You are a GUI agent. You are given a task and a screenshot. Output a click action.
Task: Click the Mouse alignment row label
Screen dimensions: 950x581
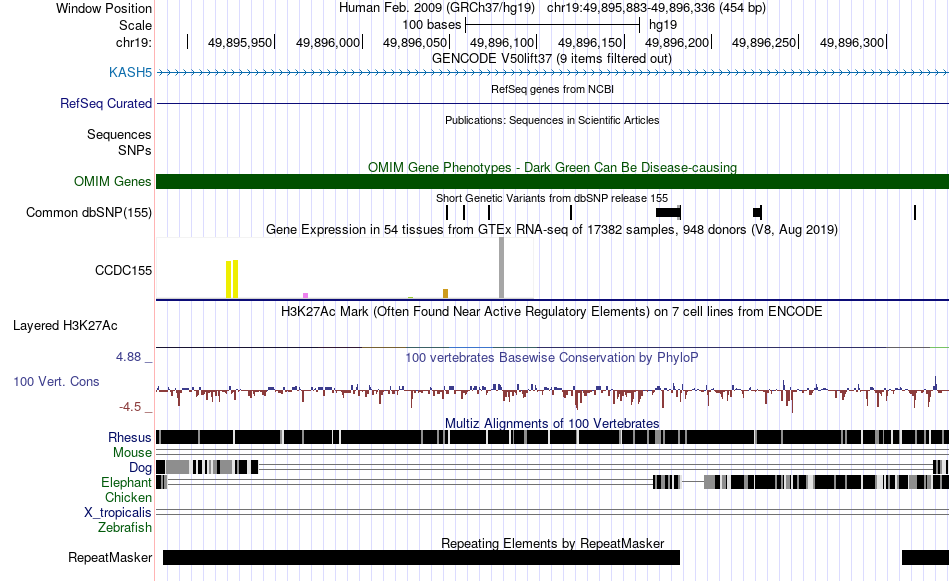coord(132,453)
